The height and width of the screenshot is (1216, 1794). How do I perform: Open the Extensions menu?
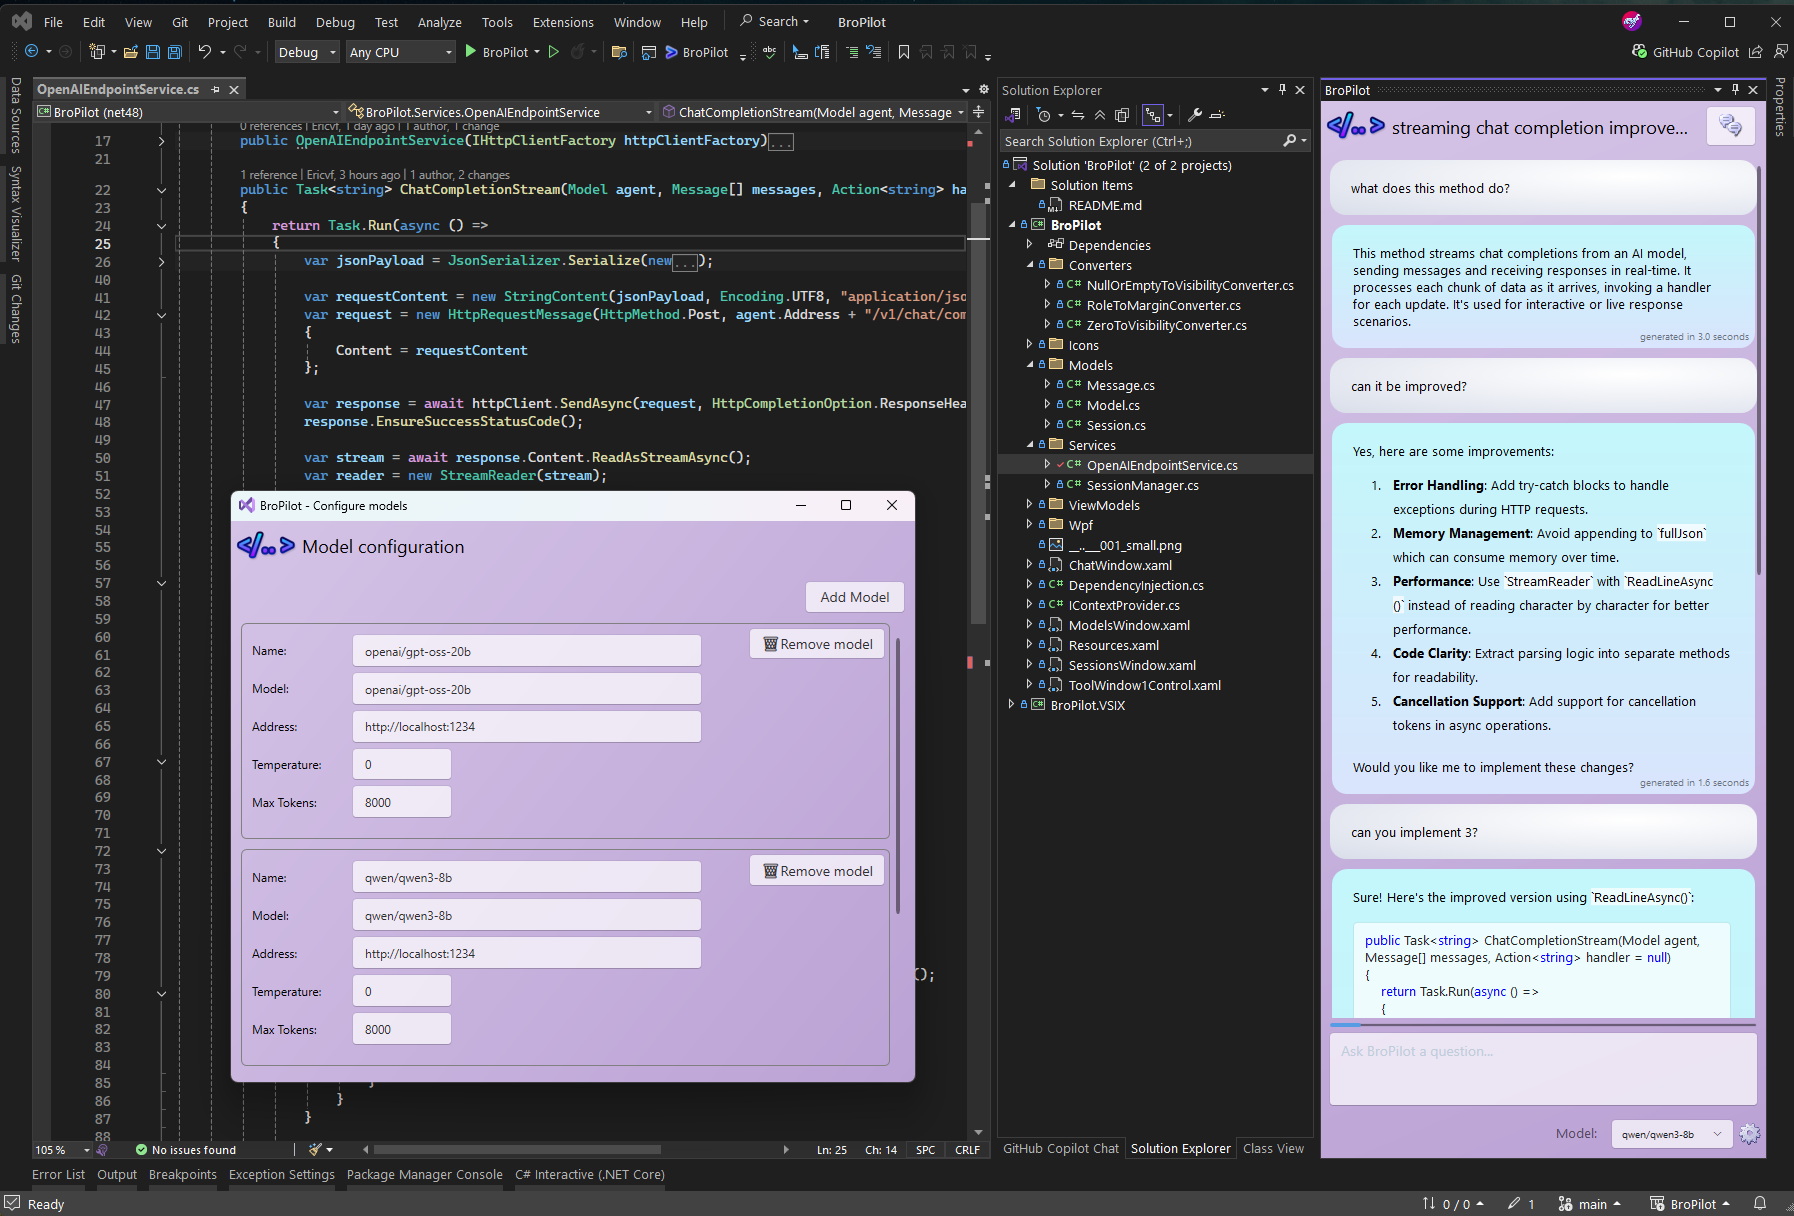tap(562, 22)
